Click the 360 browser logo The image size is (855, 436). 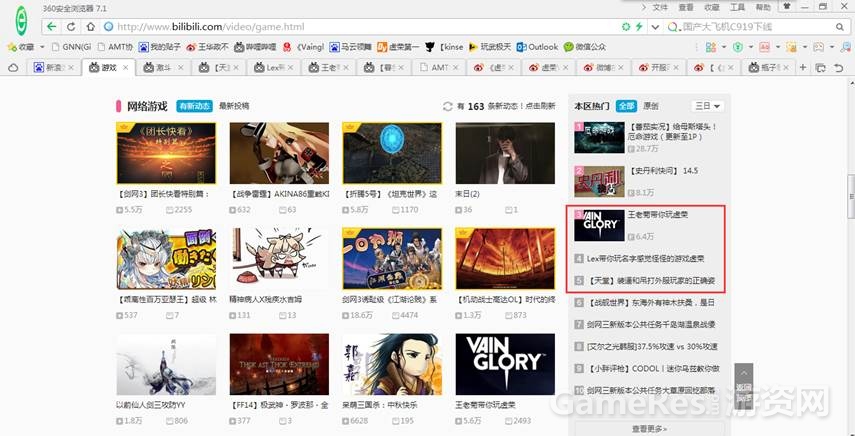pos(21,21)
